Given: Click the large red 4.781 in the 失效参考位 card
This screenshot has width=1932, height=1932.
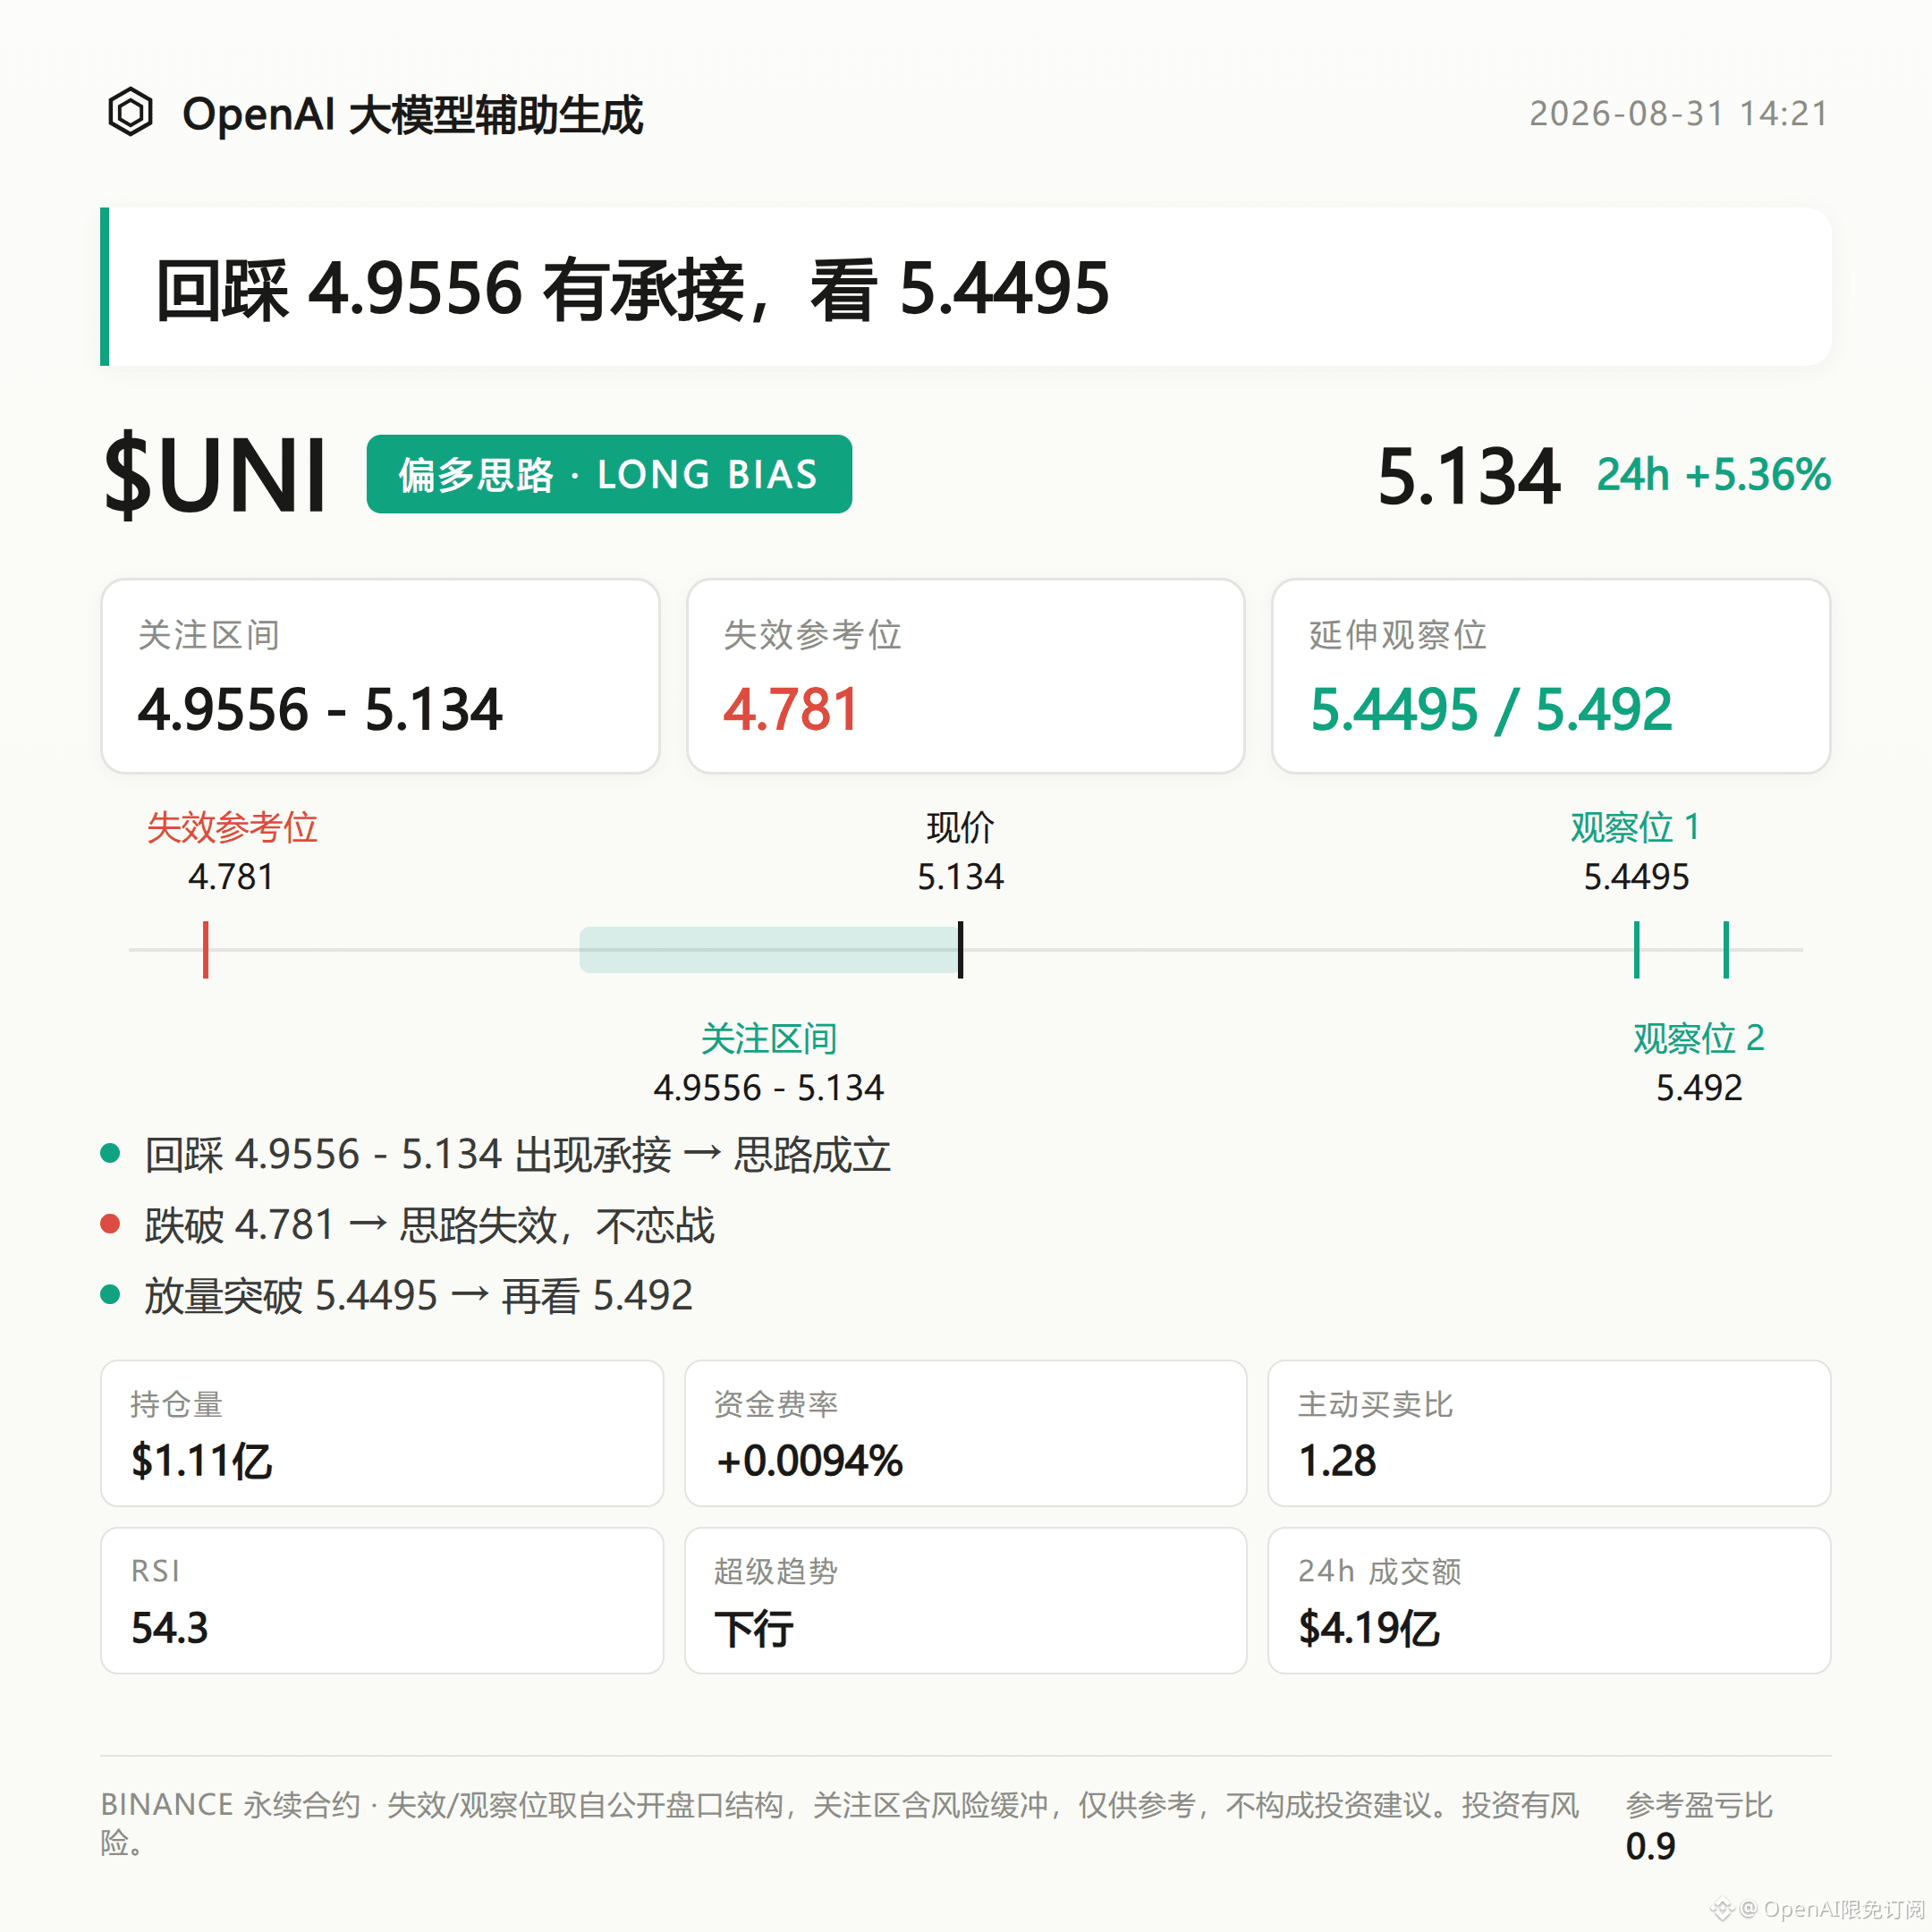Looking at the screenshot, I should point(790,709).
